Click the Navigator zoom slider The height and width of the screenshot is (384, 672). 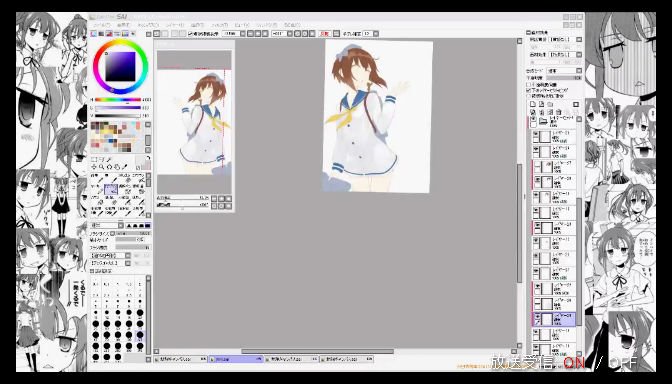183,198
